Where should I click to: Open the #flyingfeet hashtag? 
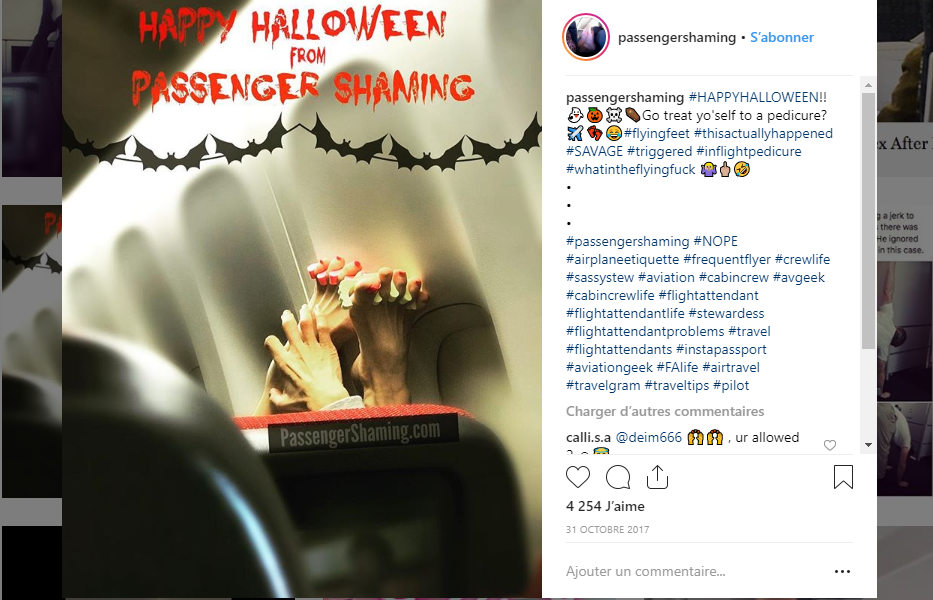point(656,133)
